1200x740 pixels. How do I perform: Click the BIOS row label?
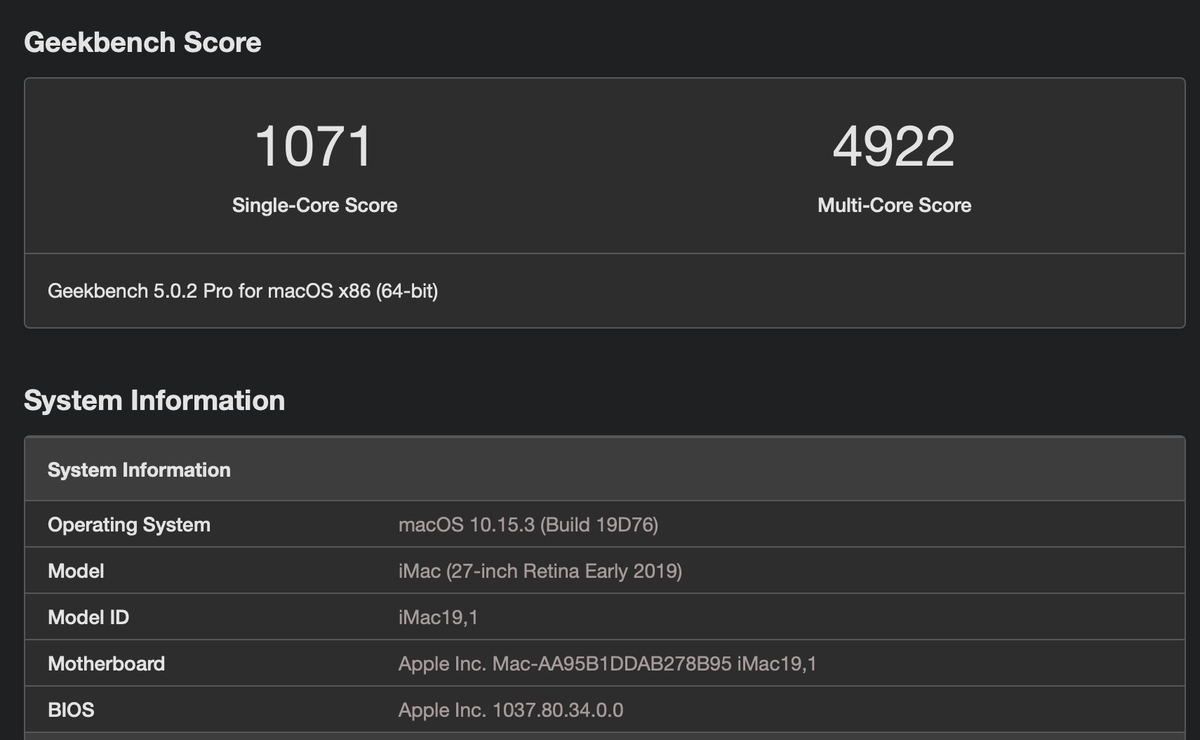point(71,710)
